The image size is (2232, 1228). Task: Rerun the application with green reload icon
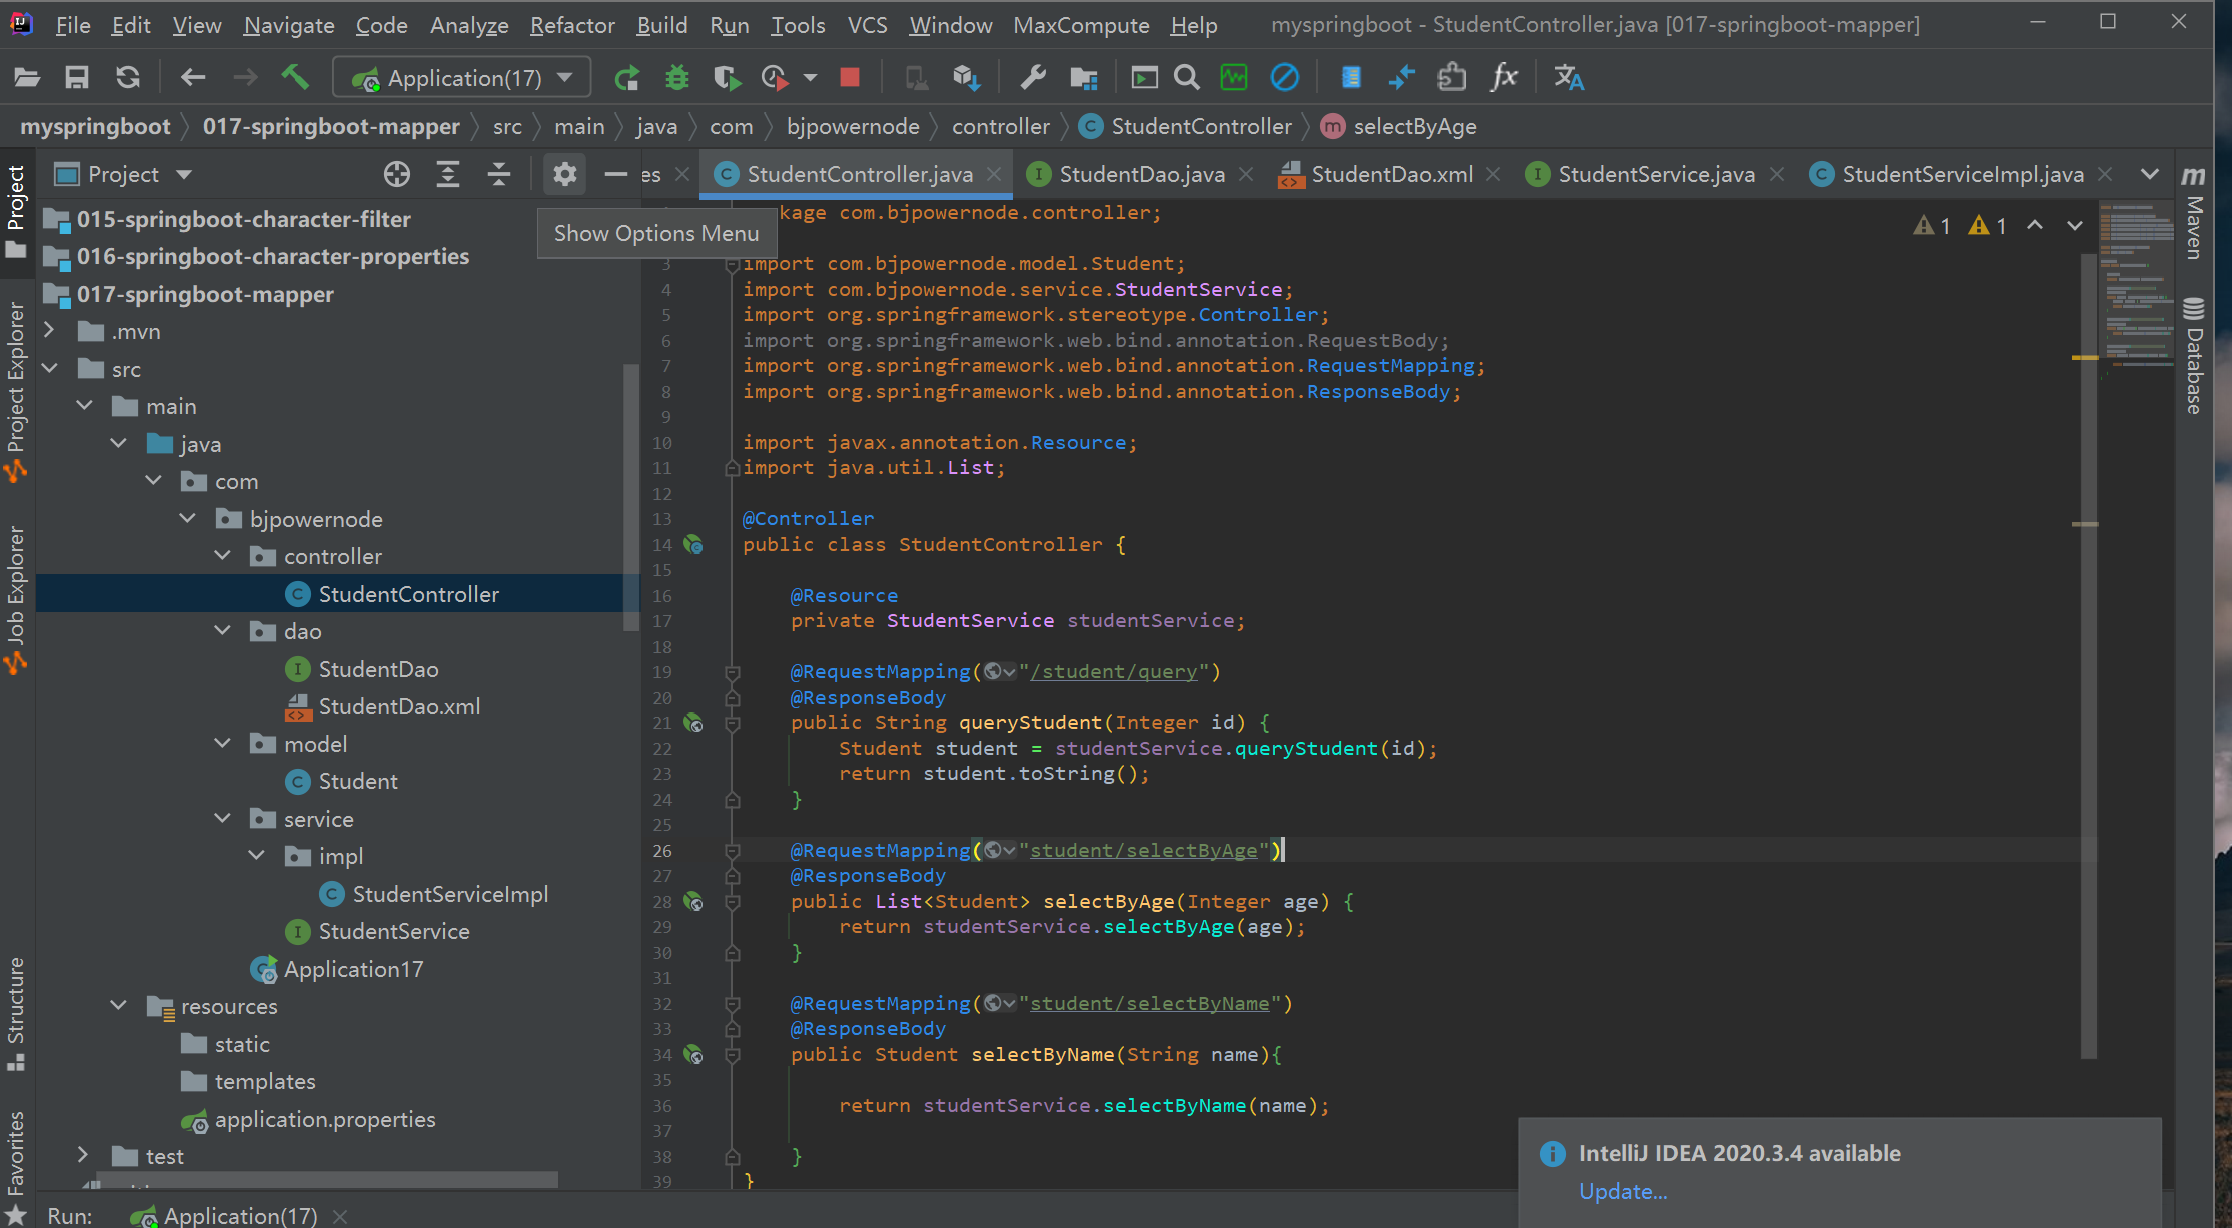click(627, 77)
